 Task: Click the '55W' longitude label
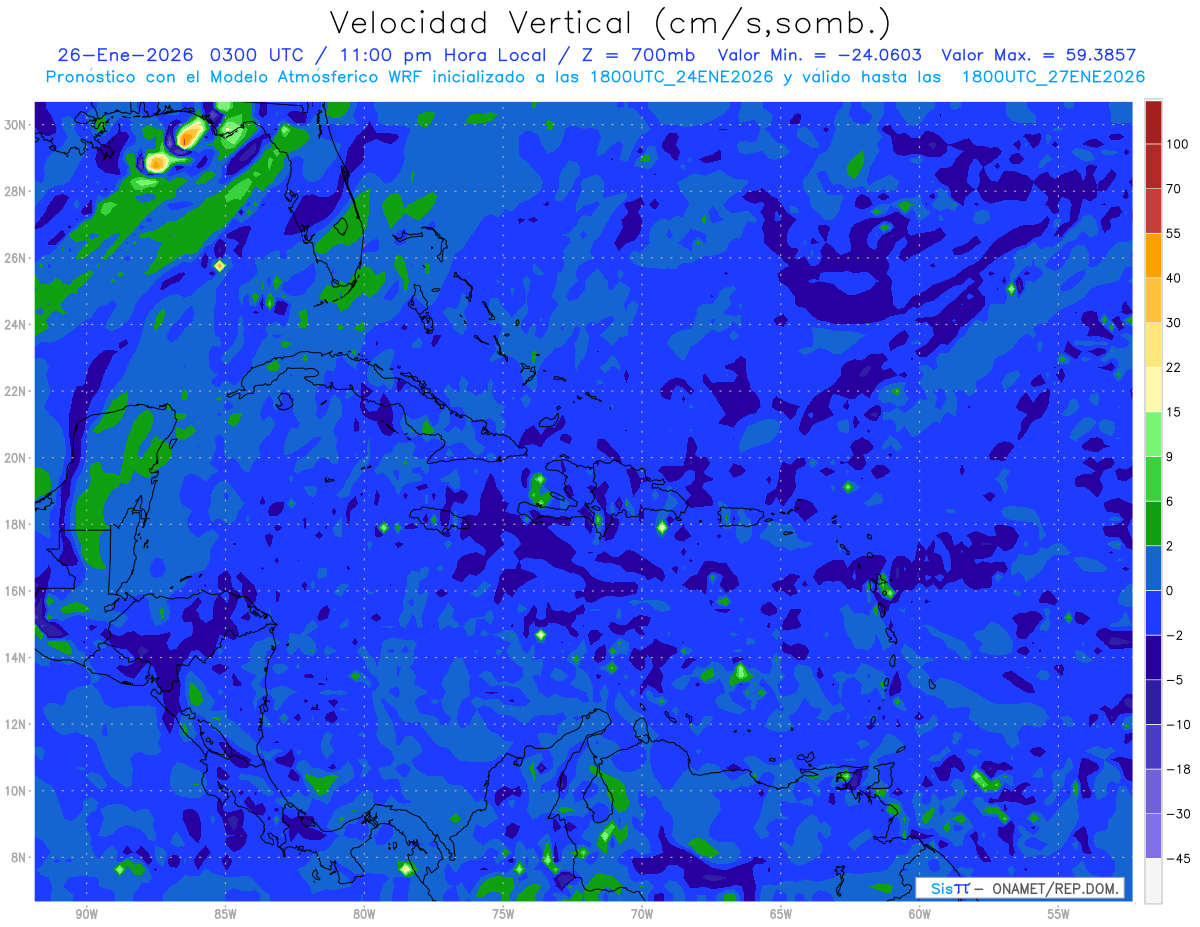point(1059,914)
